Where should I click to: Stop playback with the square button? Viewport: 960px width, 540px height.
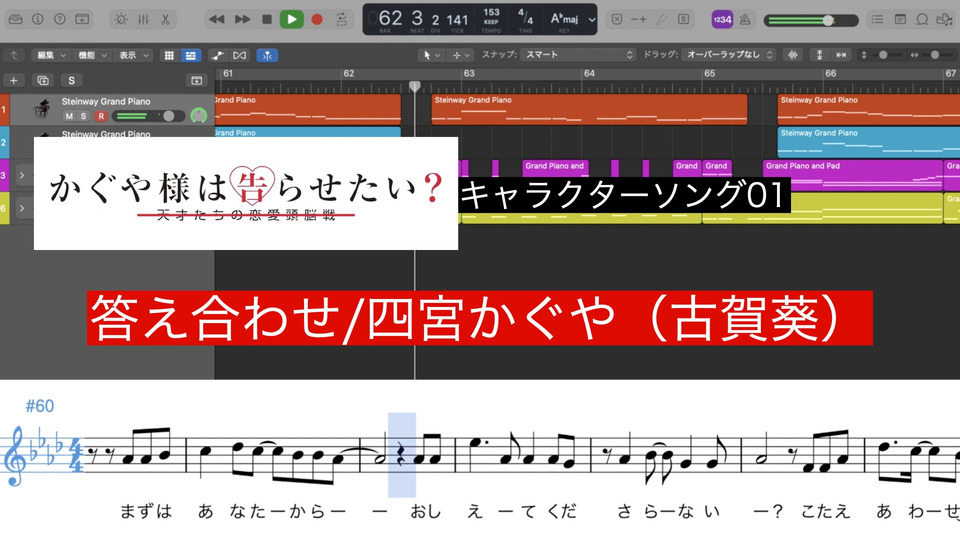point(267,20)
